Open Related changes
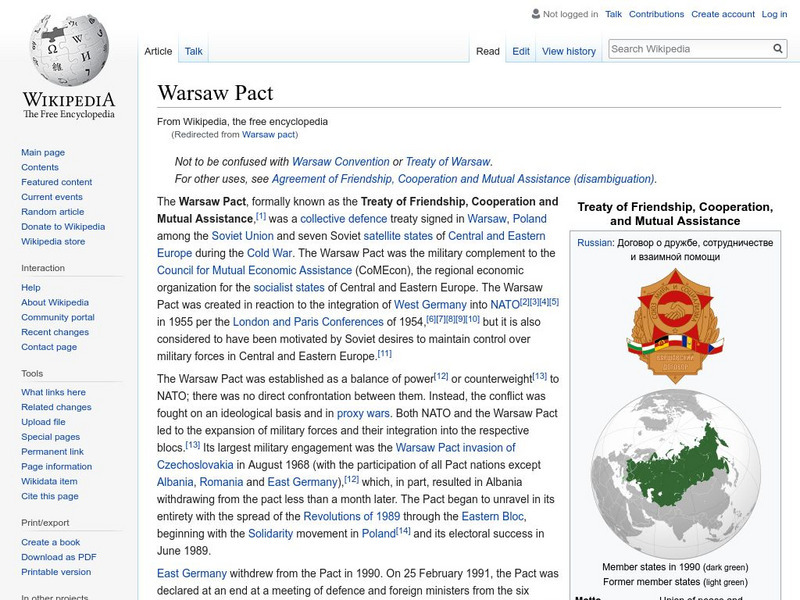 [x=56, y=407]
